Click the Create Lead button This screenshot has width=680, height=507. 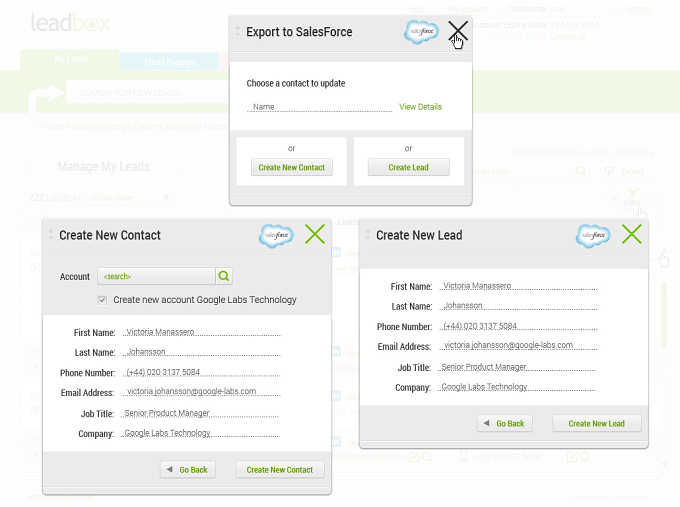[409, 167]
